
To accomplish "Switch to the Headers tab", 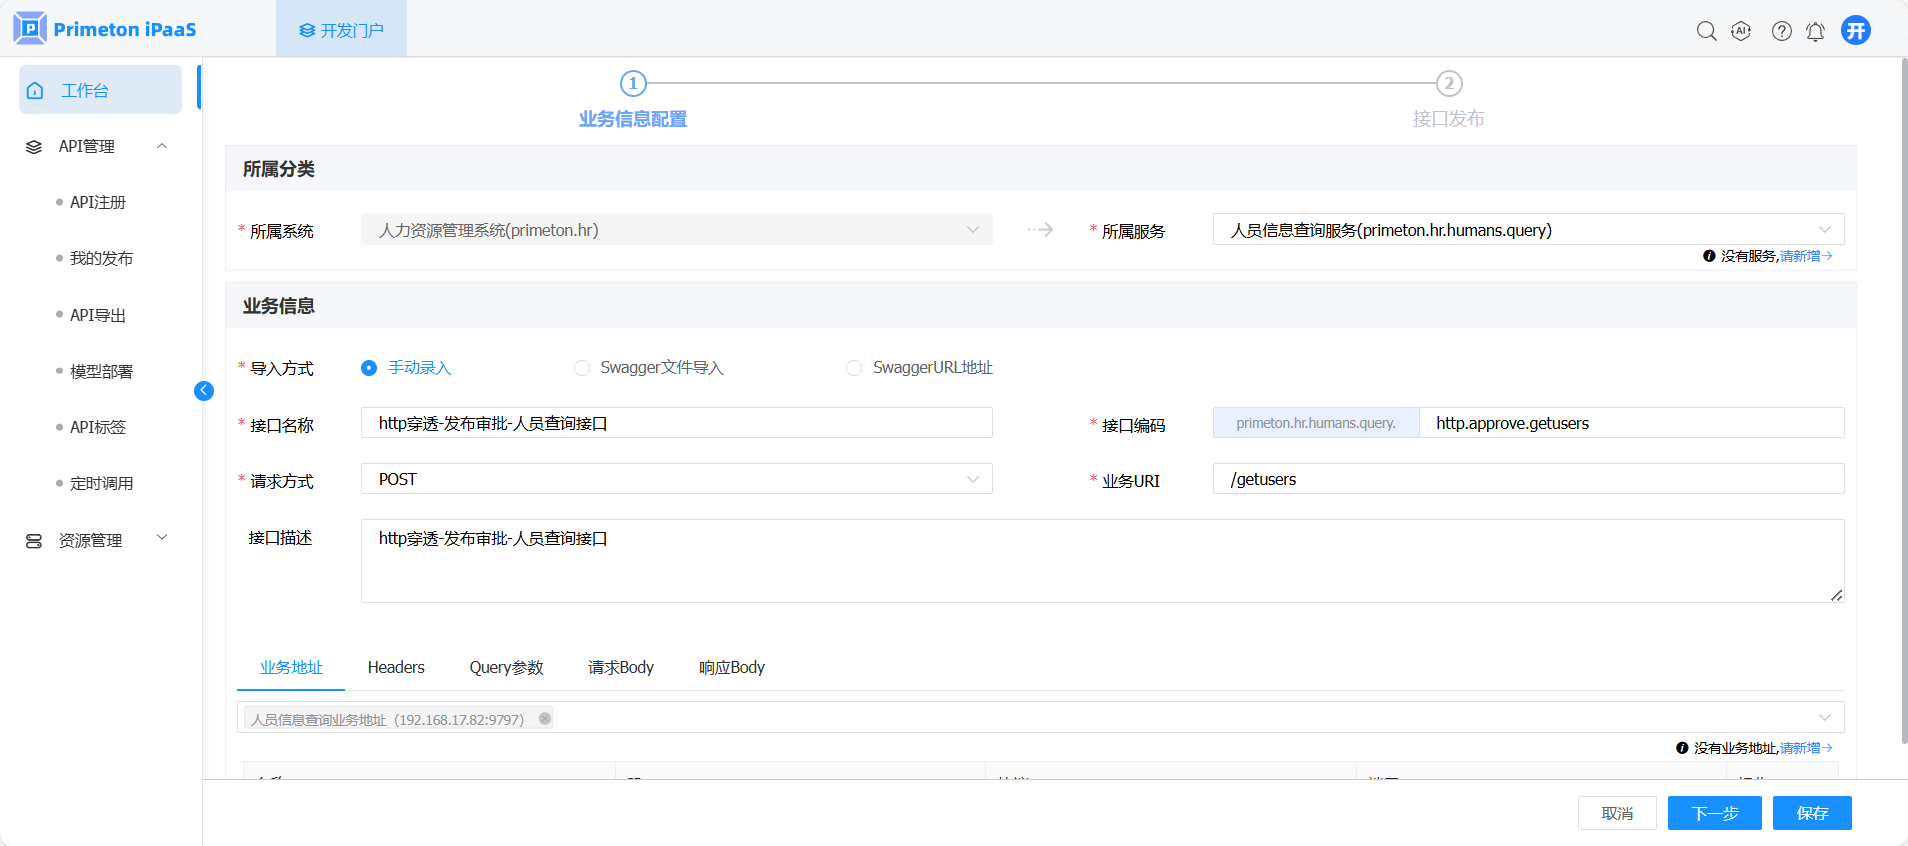I will point(396,667).
